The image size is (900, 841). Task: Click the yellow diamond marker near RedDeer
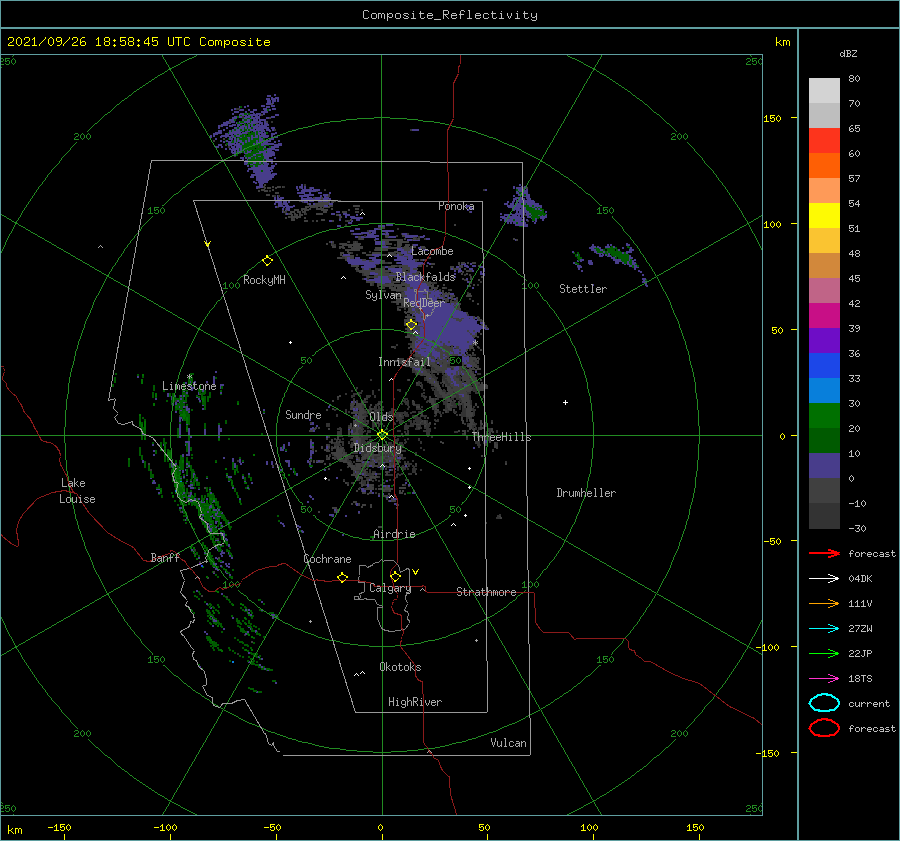point(411,325)
